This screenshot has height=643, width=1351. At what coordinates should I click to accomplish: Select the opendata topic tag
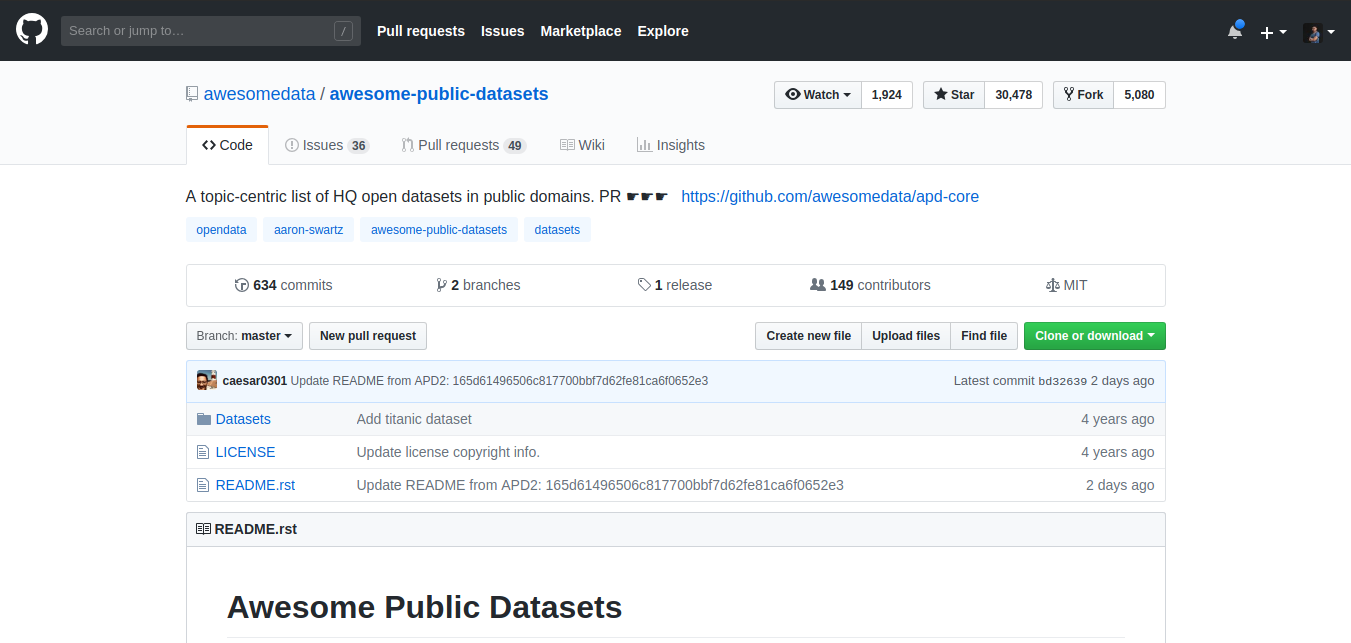click(221, 230)
